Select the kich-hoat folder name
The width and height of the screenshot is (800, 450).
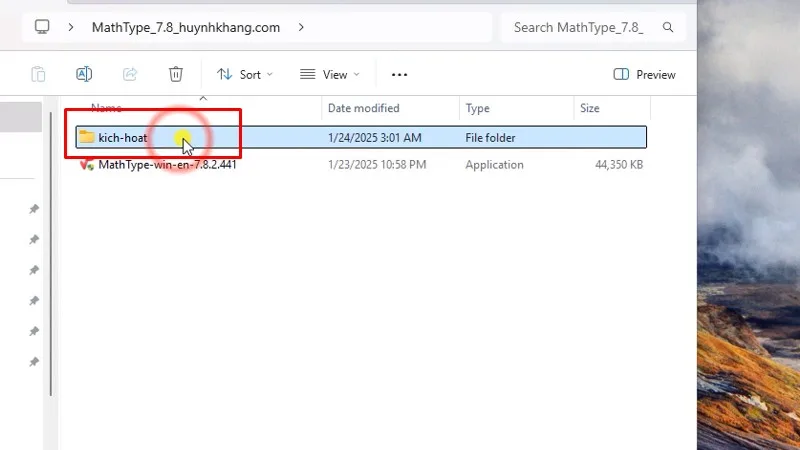(122, 138)
